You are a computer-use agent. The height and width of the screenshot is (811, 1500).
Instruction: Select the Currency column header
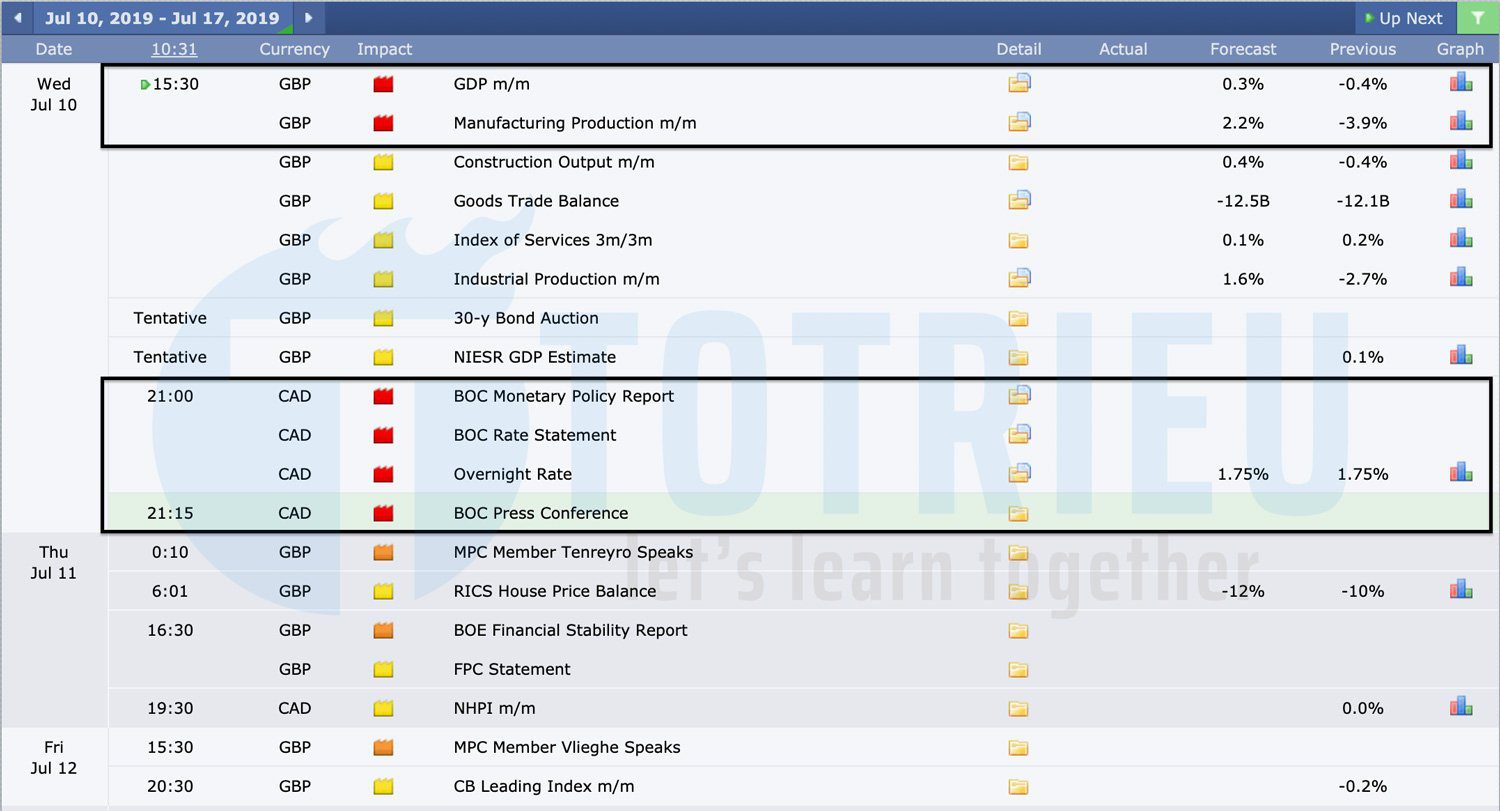294,48
